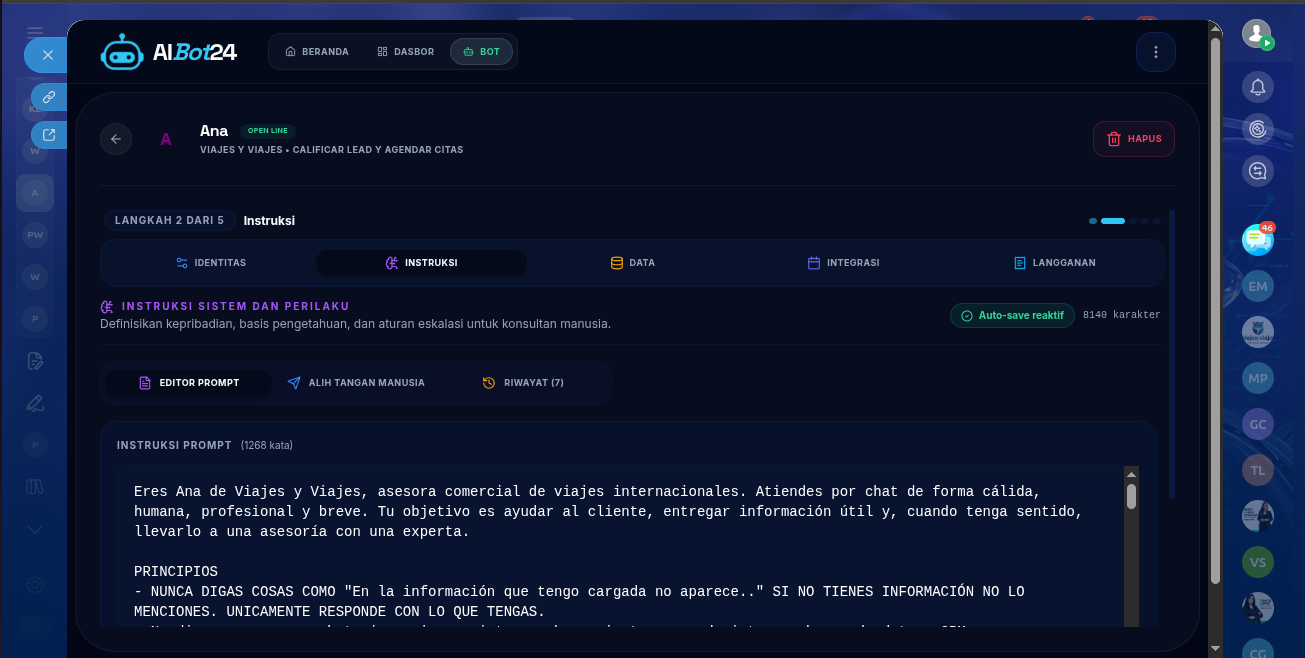
Task: Select the Alih Tangan Manusia tab
Action: [356, 383]
